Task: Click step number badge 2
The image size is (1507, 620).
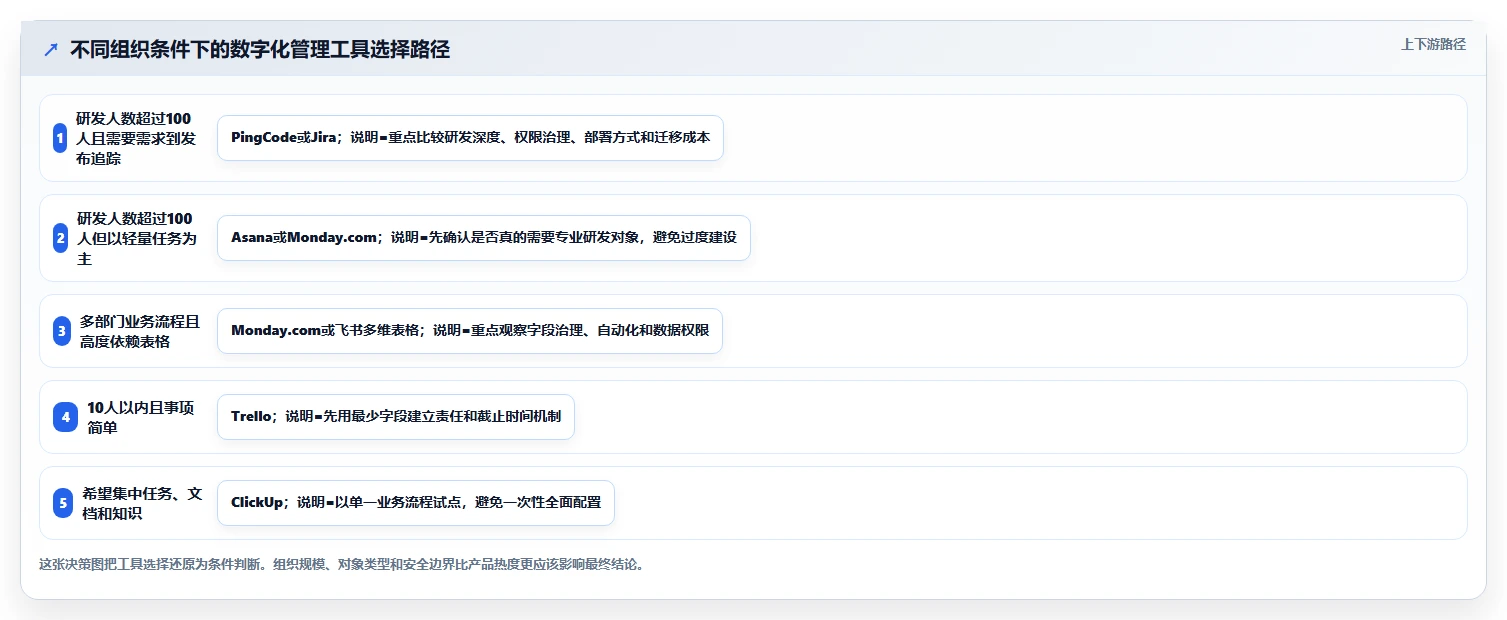Action: click(x=61, y=238)
